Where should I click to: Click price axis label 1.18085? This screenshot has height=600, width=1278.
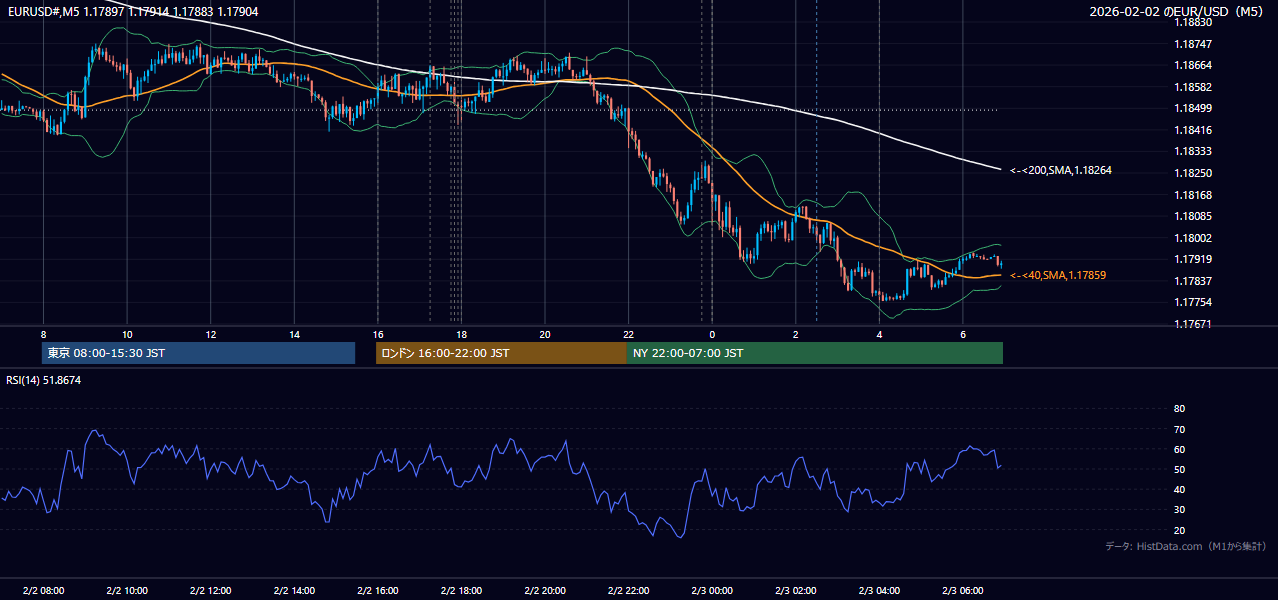tap(1193, 216)
